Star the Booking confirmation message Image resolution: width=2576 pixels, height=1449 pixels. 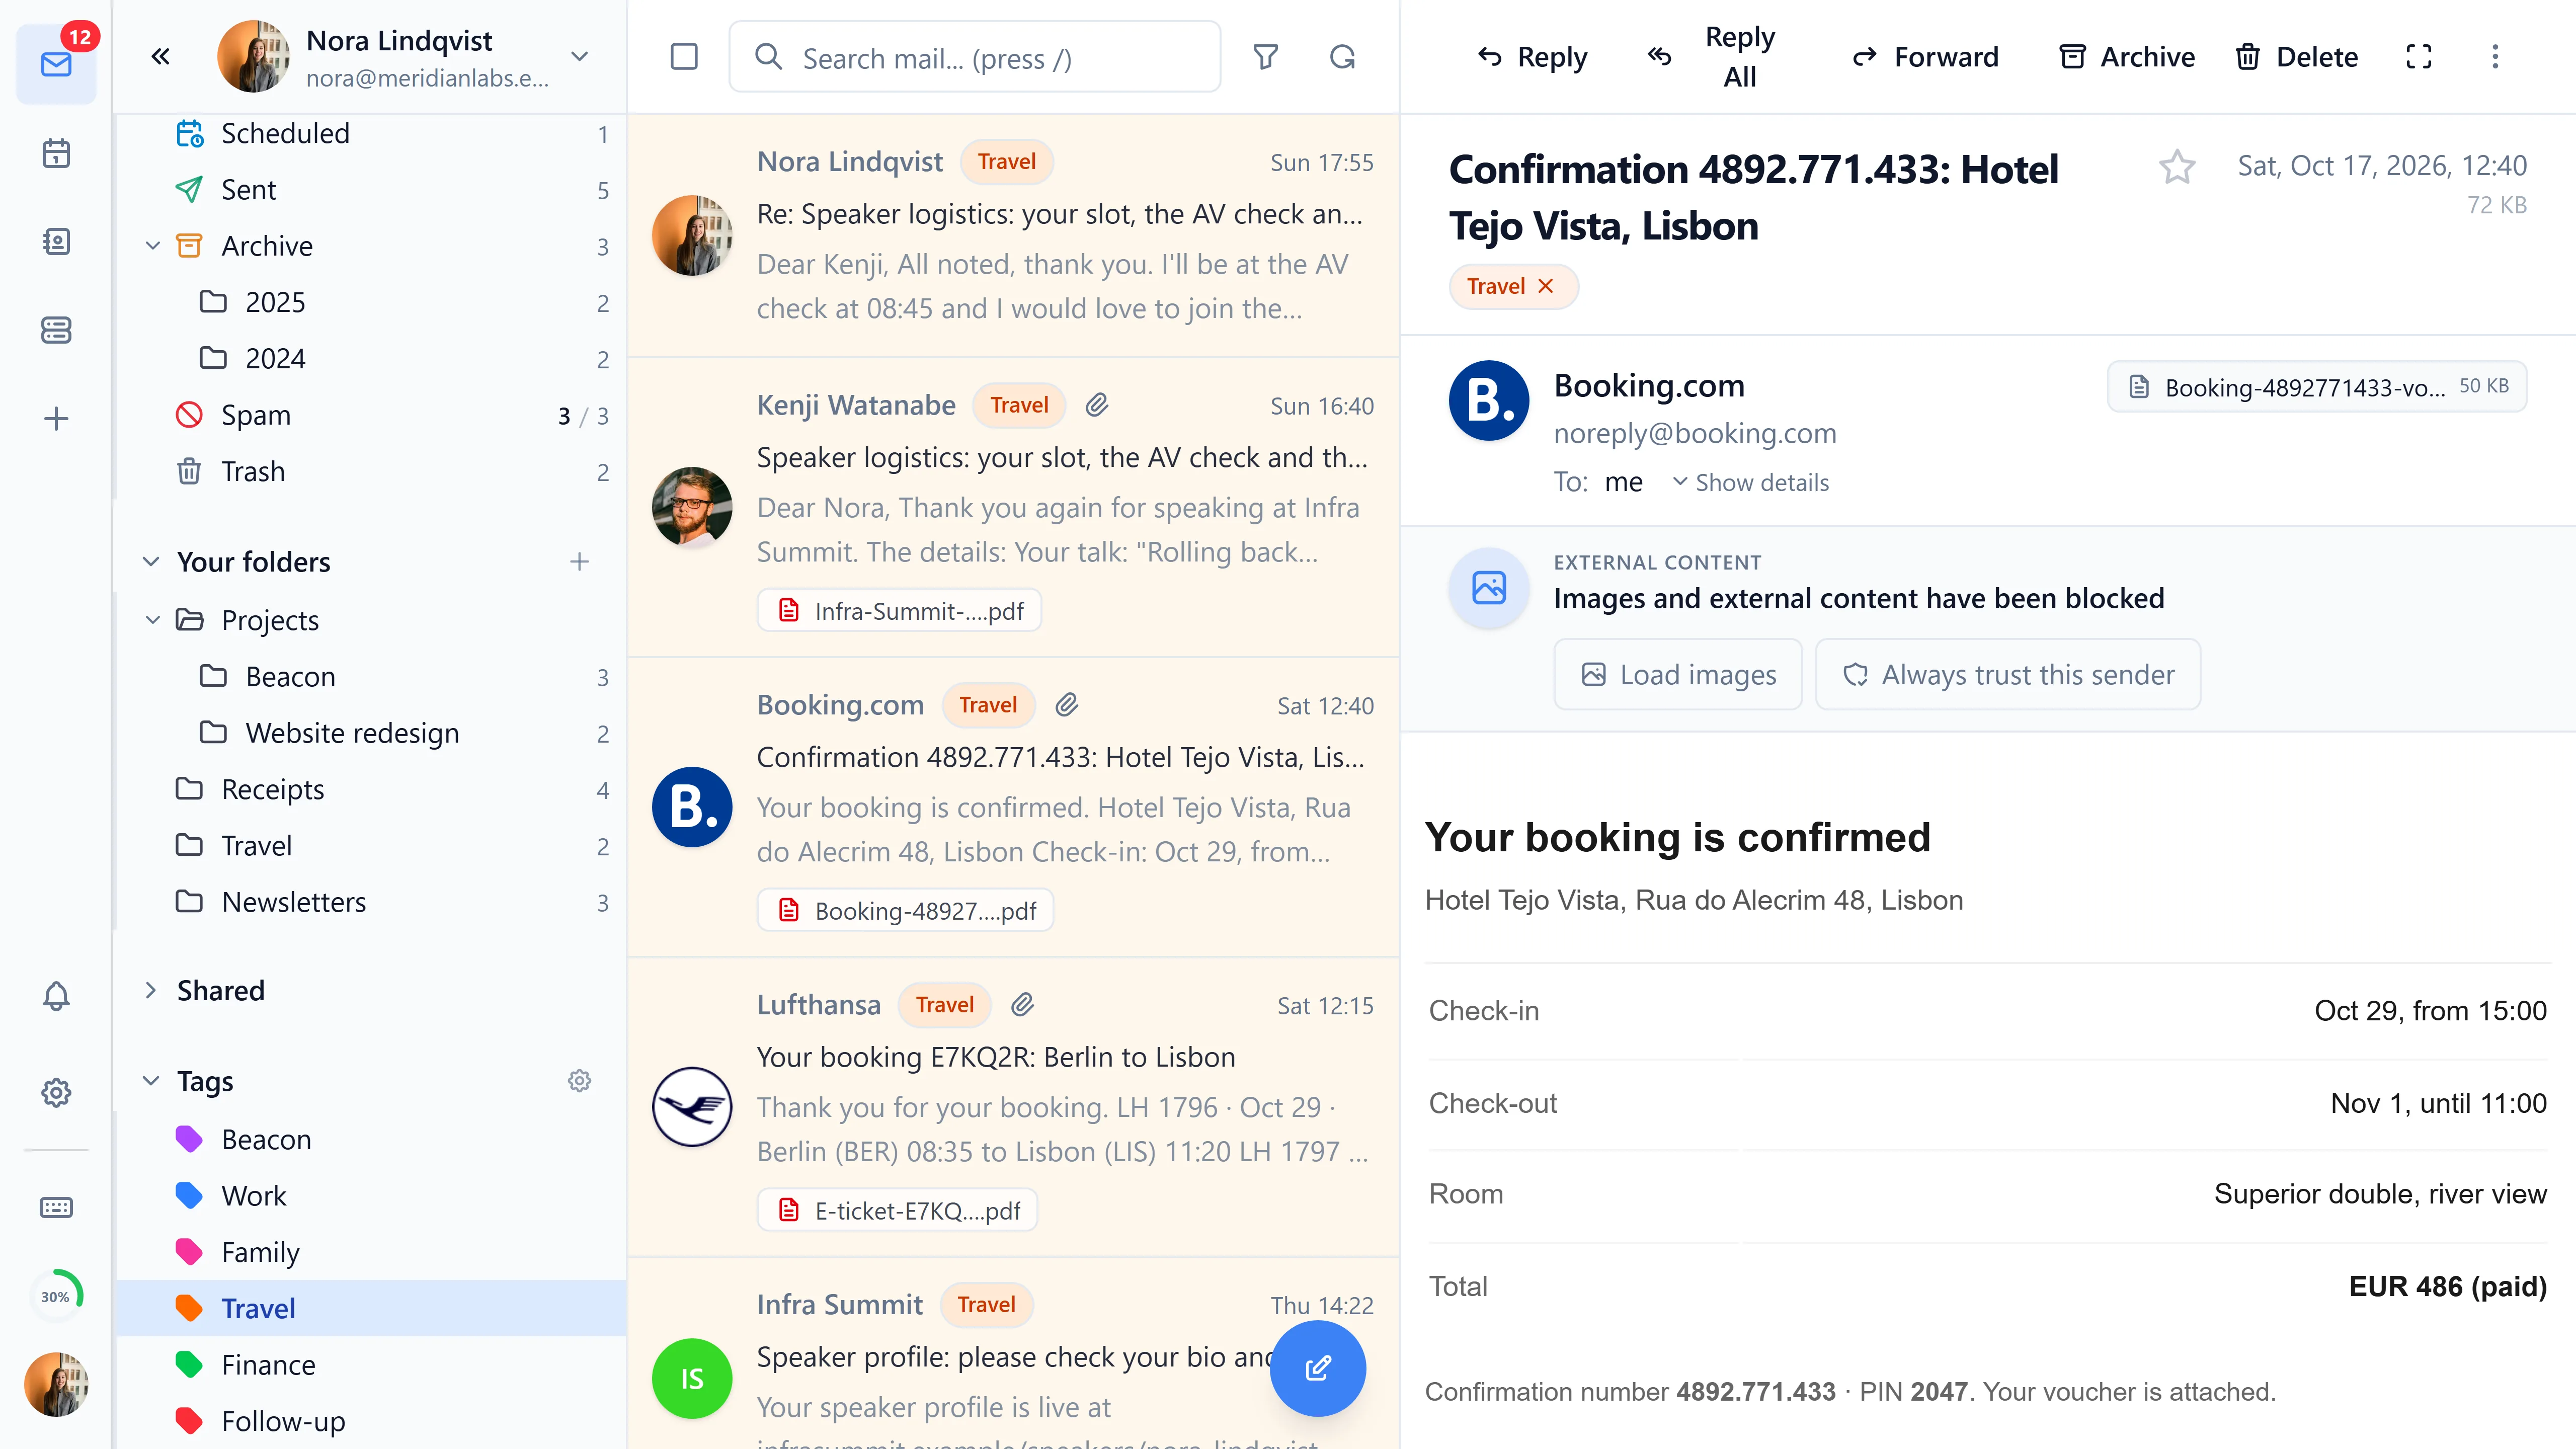coord(2177,166)
